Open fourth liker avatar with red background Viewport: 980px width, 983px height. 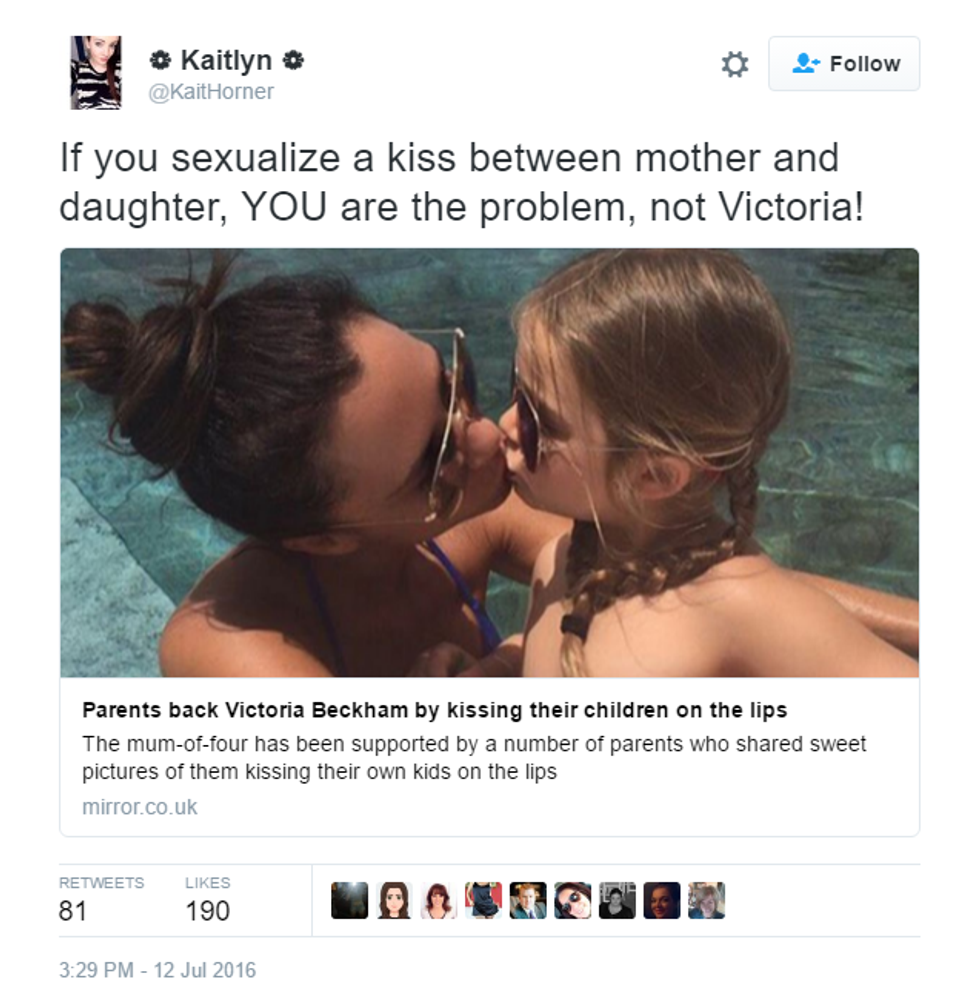tap(483, 900)
